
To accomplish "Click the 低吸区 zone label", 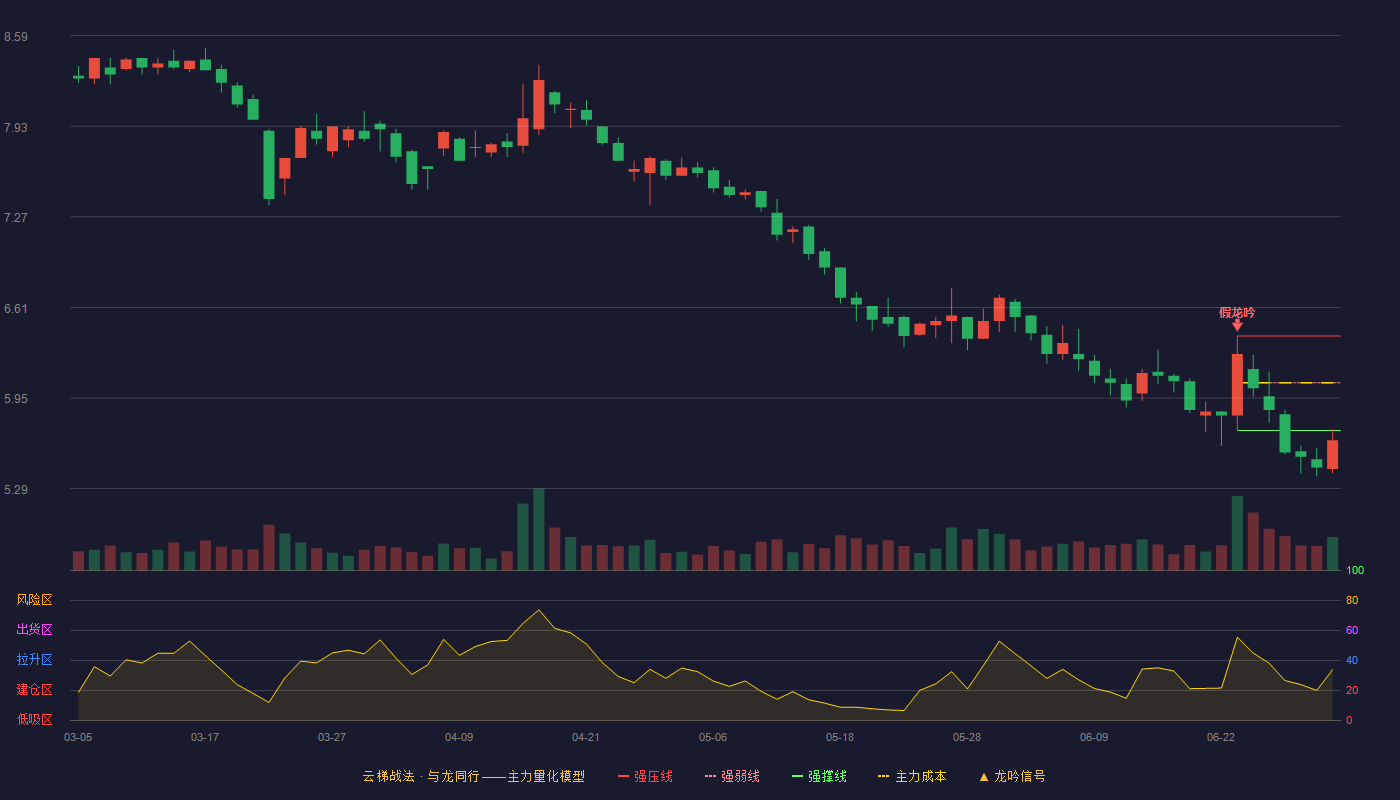I will click(34, 719).
